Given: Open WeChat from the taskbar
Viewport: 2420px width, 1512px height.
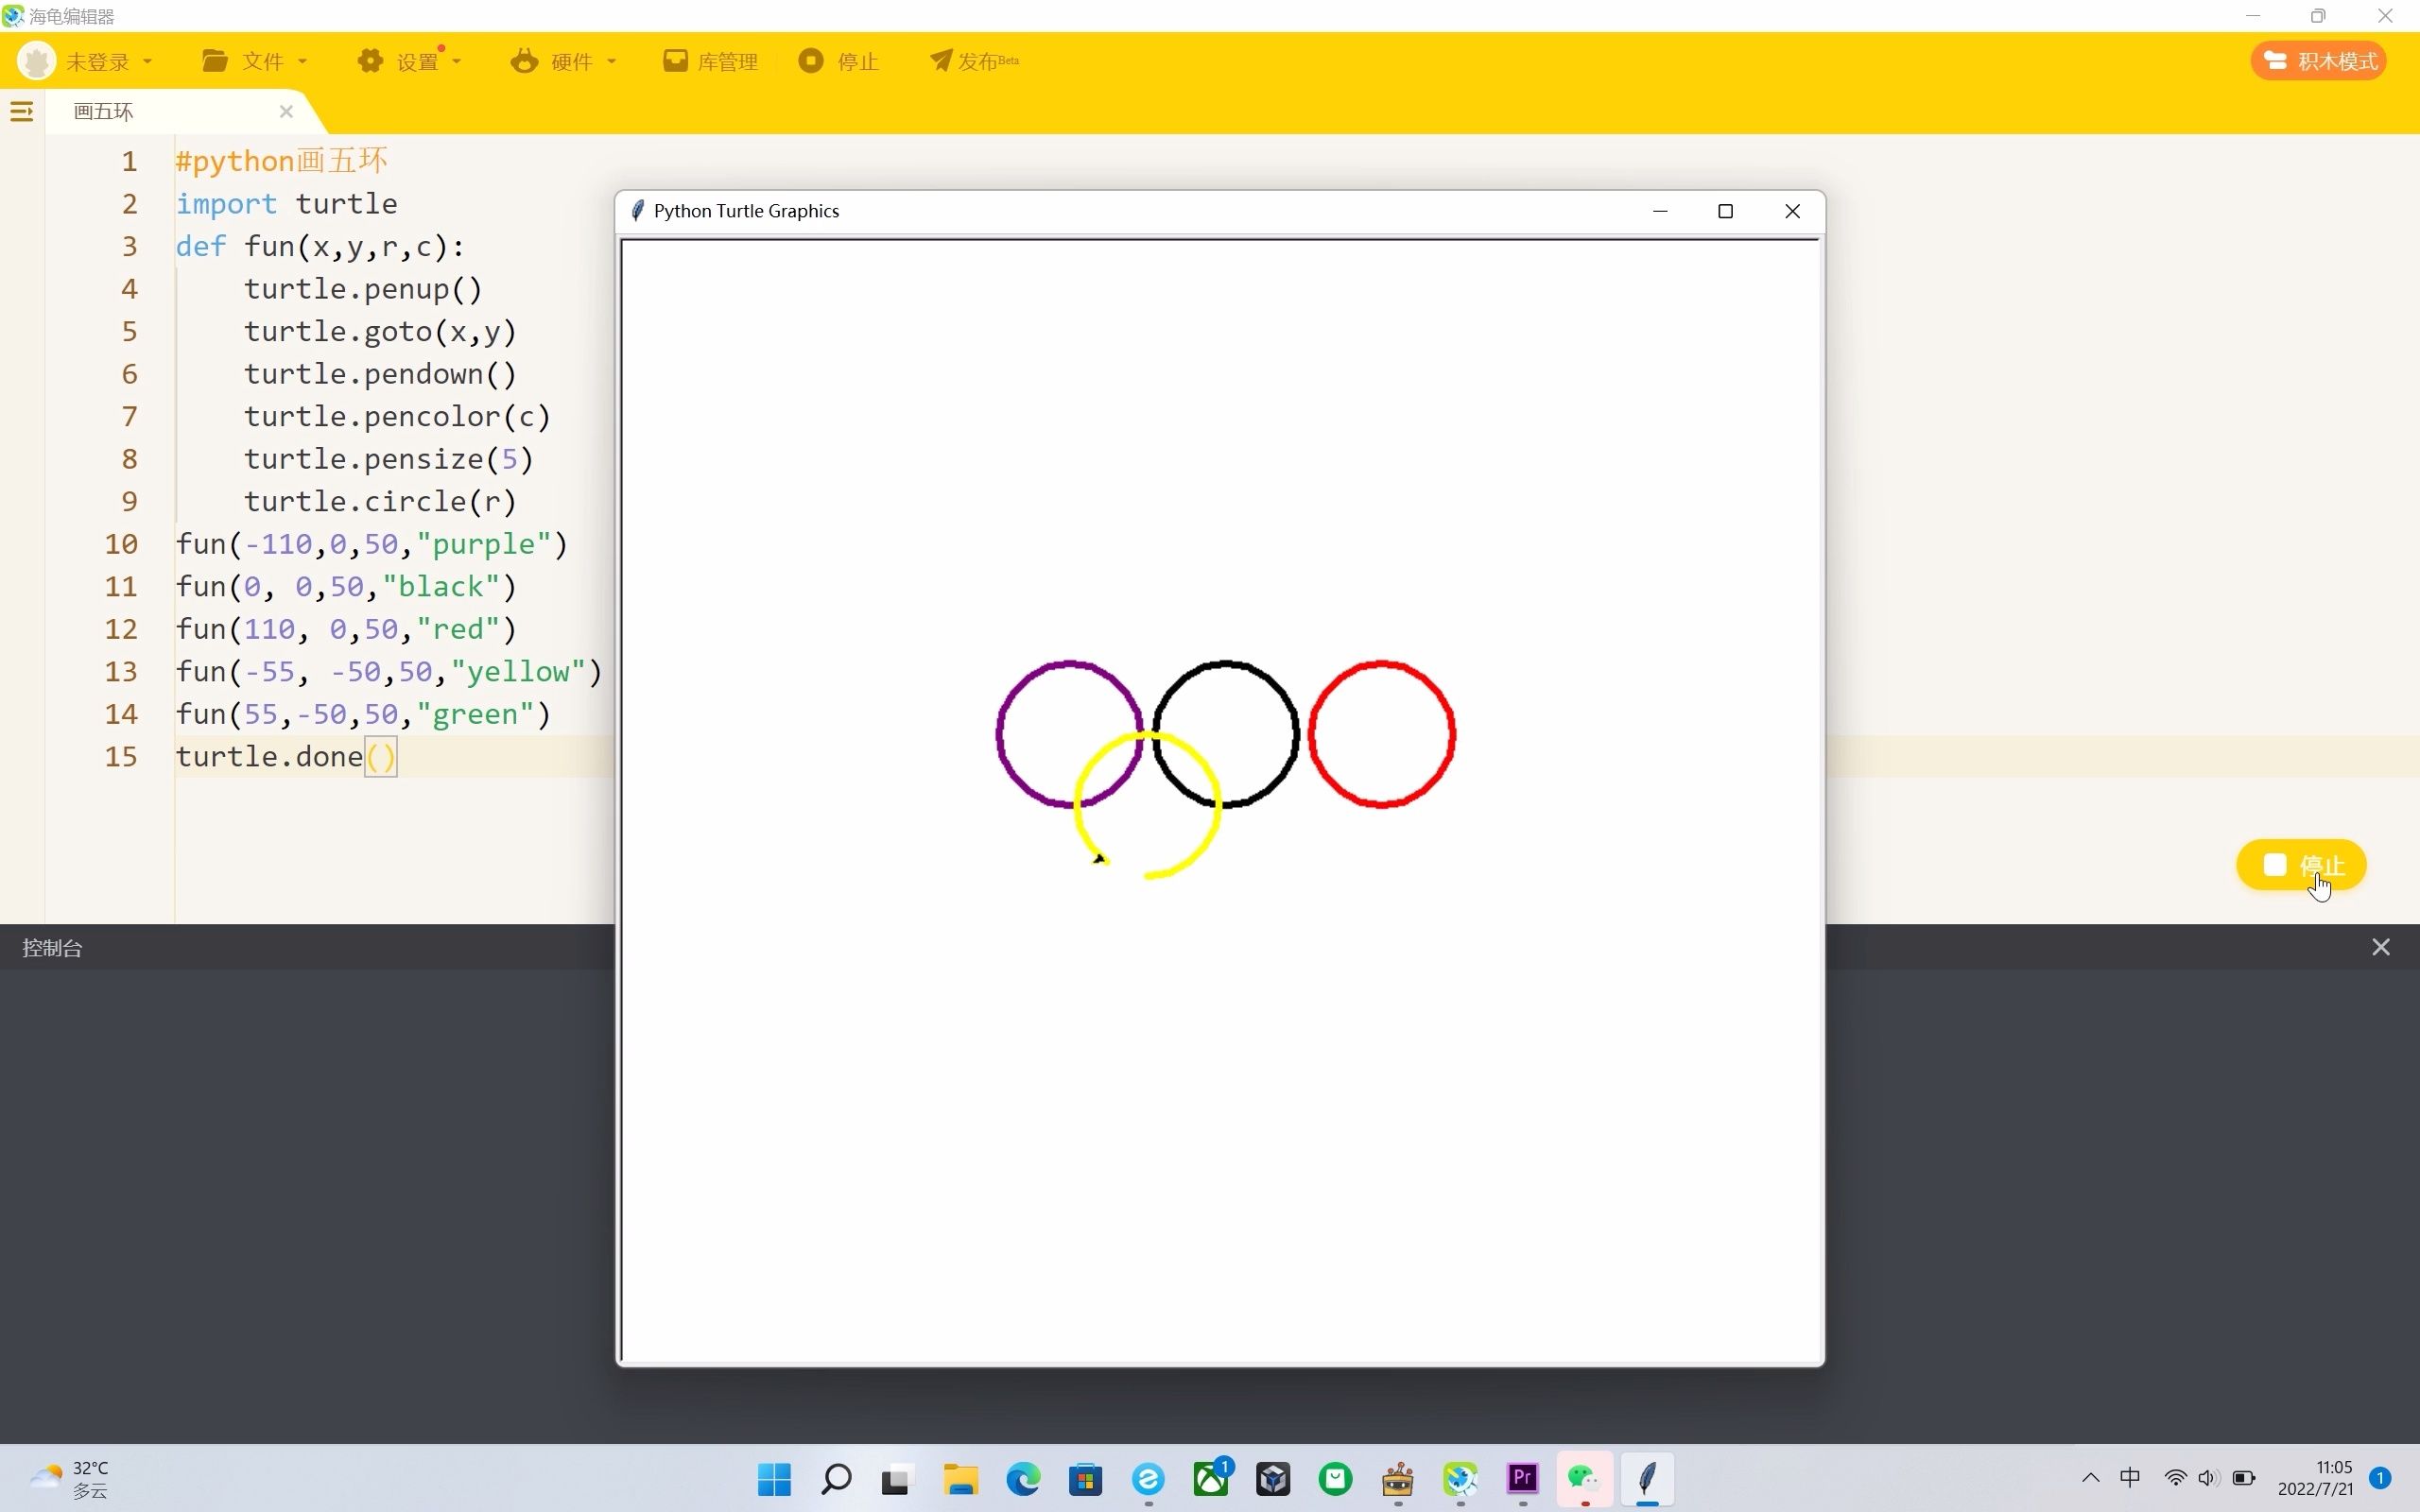Looking at the screenshot, I should coord(1585,1478).
